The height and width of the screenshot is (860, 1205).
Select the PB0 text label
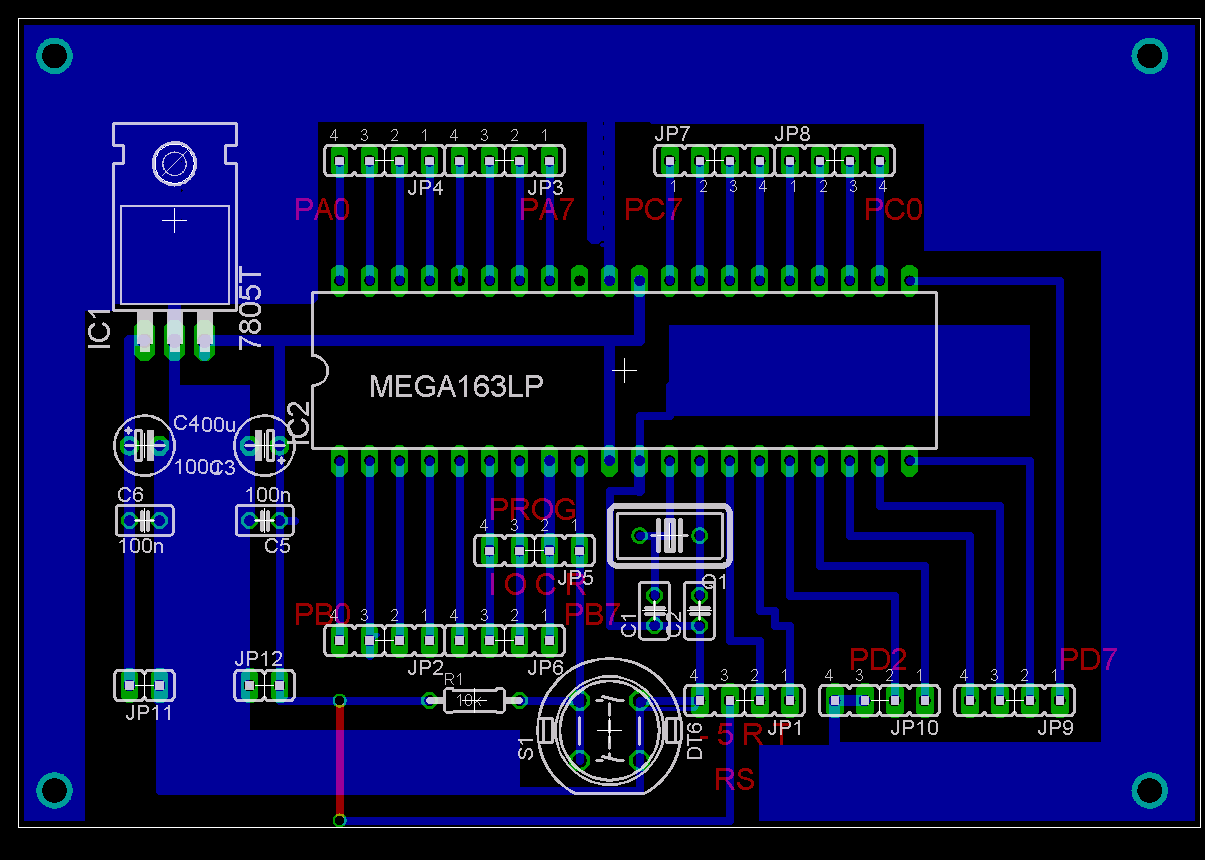pos(322,614)
